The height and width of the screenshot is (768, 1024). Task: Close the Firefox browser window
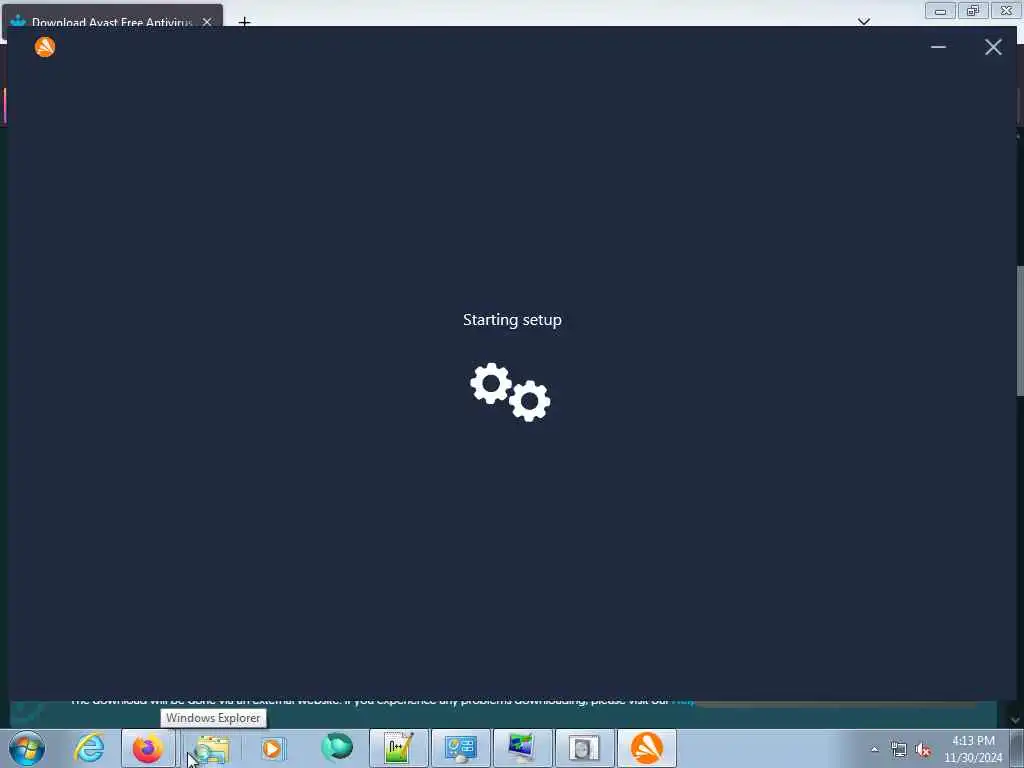(x=1006, y=10)
